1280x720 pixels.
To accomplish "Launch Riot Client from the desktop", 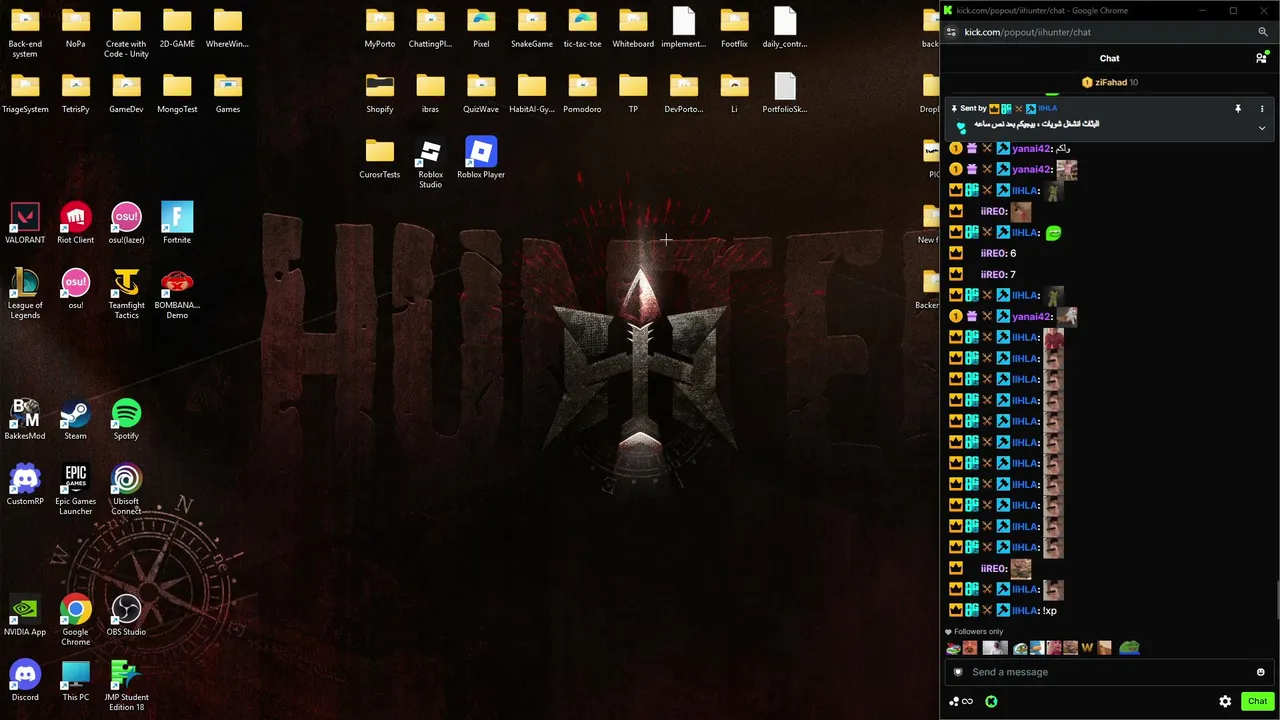I will tap(76, 224).
